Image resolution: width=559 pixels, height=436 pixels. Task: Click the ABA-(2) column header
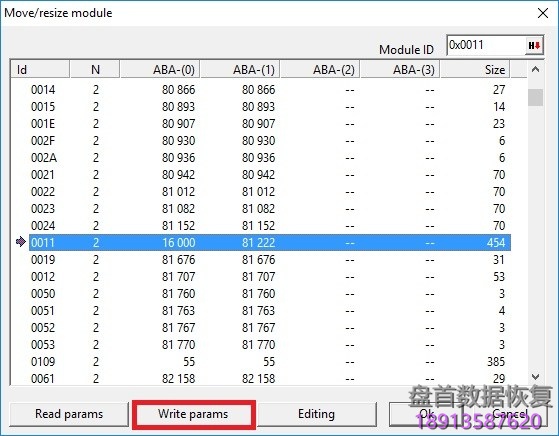pyautogui.click(x=320, y=69)
